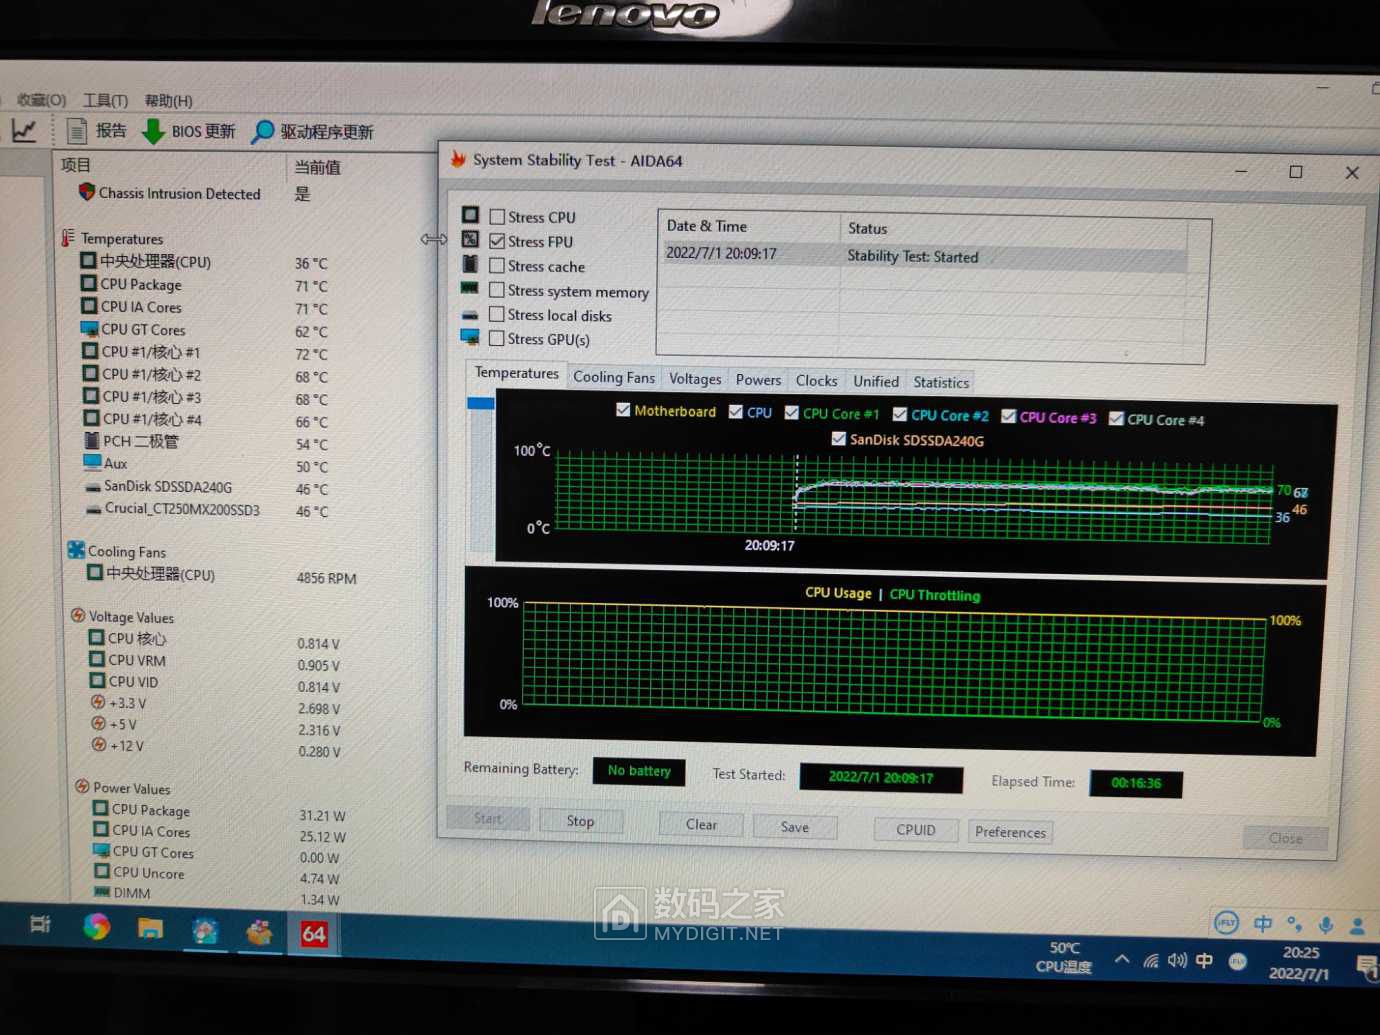1380x1035 pixels.
Task: Click the memory icon beside Stress system memory
Action: (x=469, y=289)
